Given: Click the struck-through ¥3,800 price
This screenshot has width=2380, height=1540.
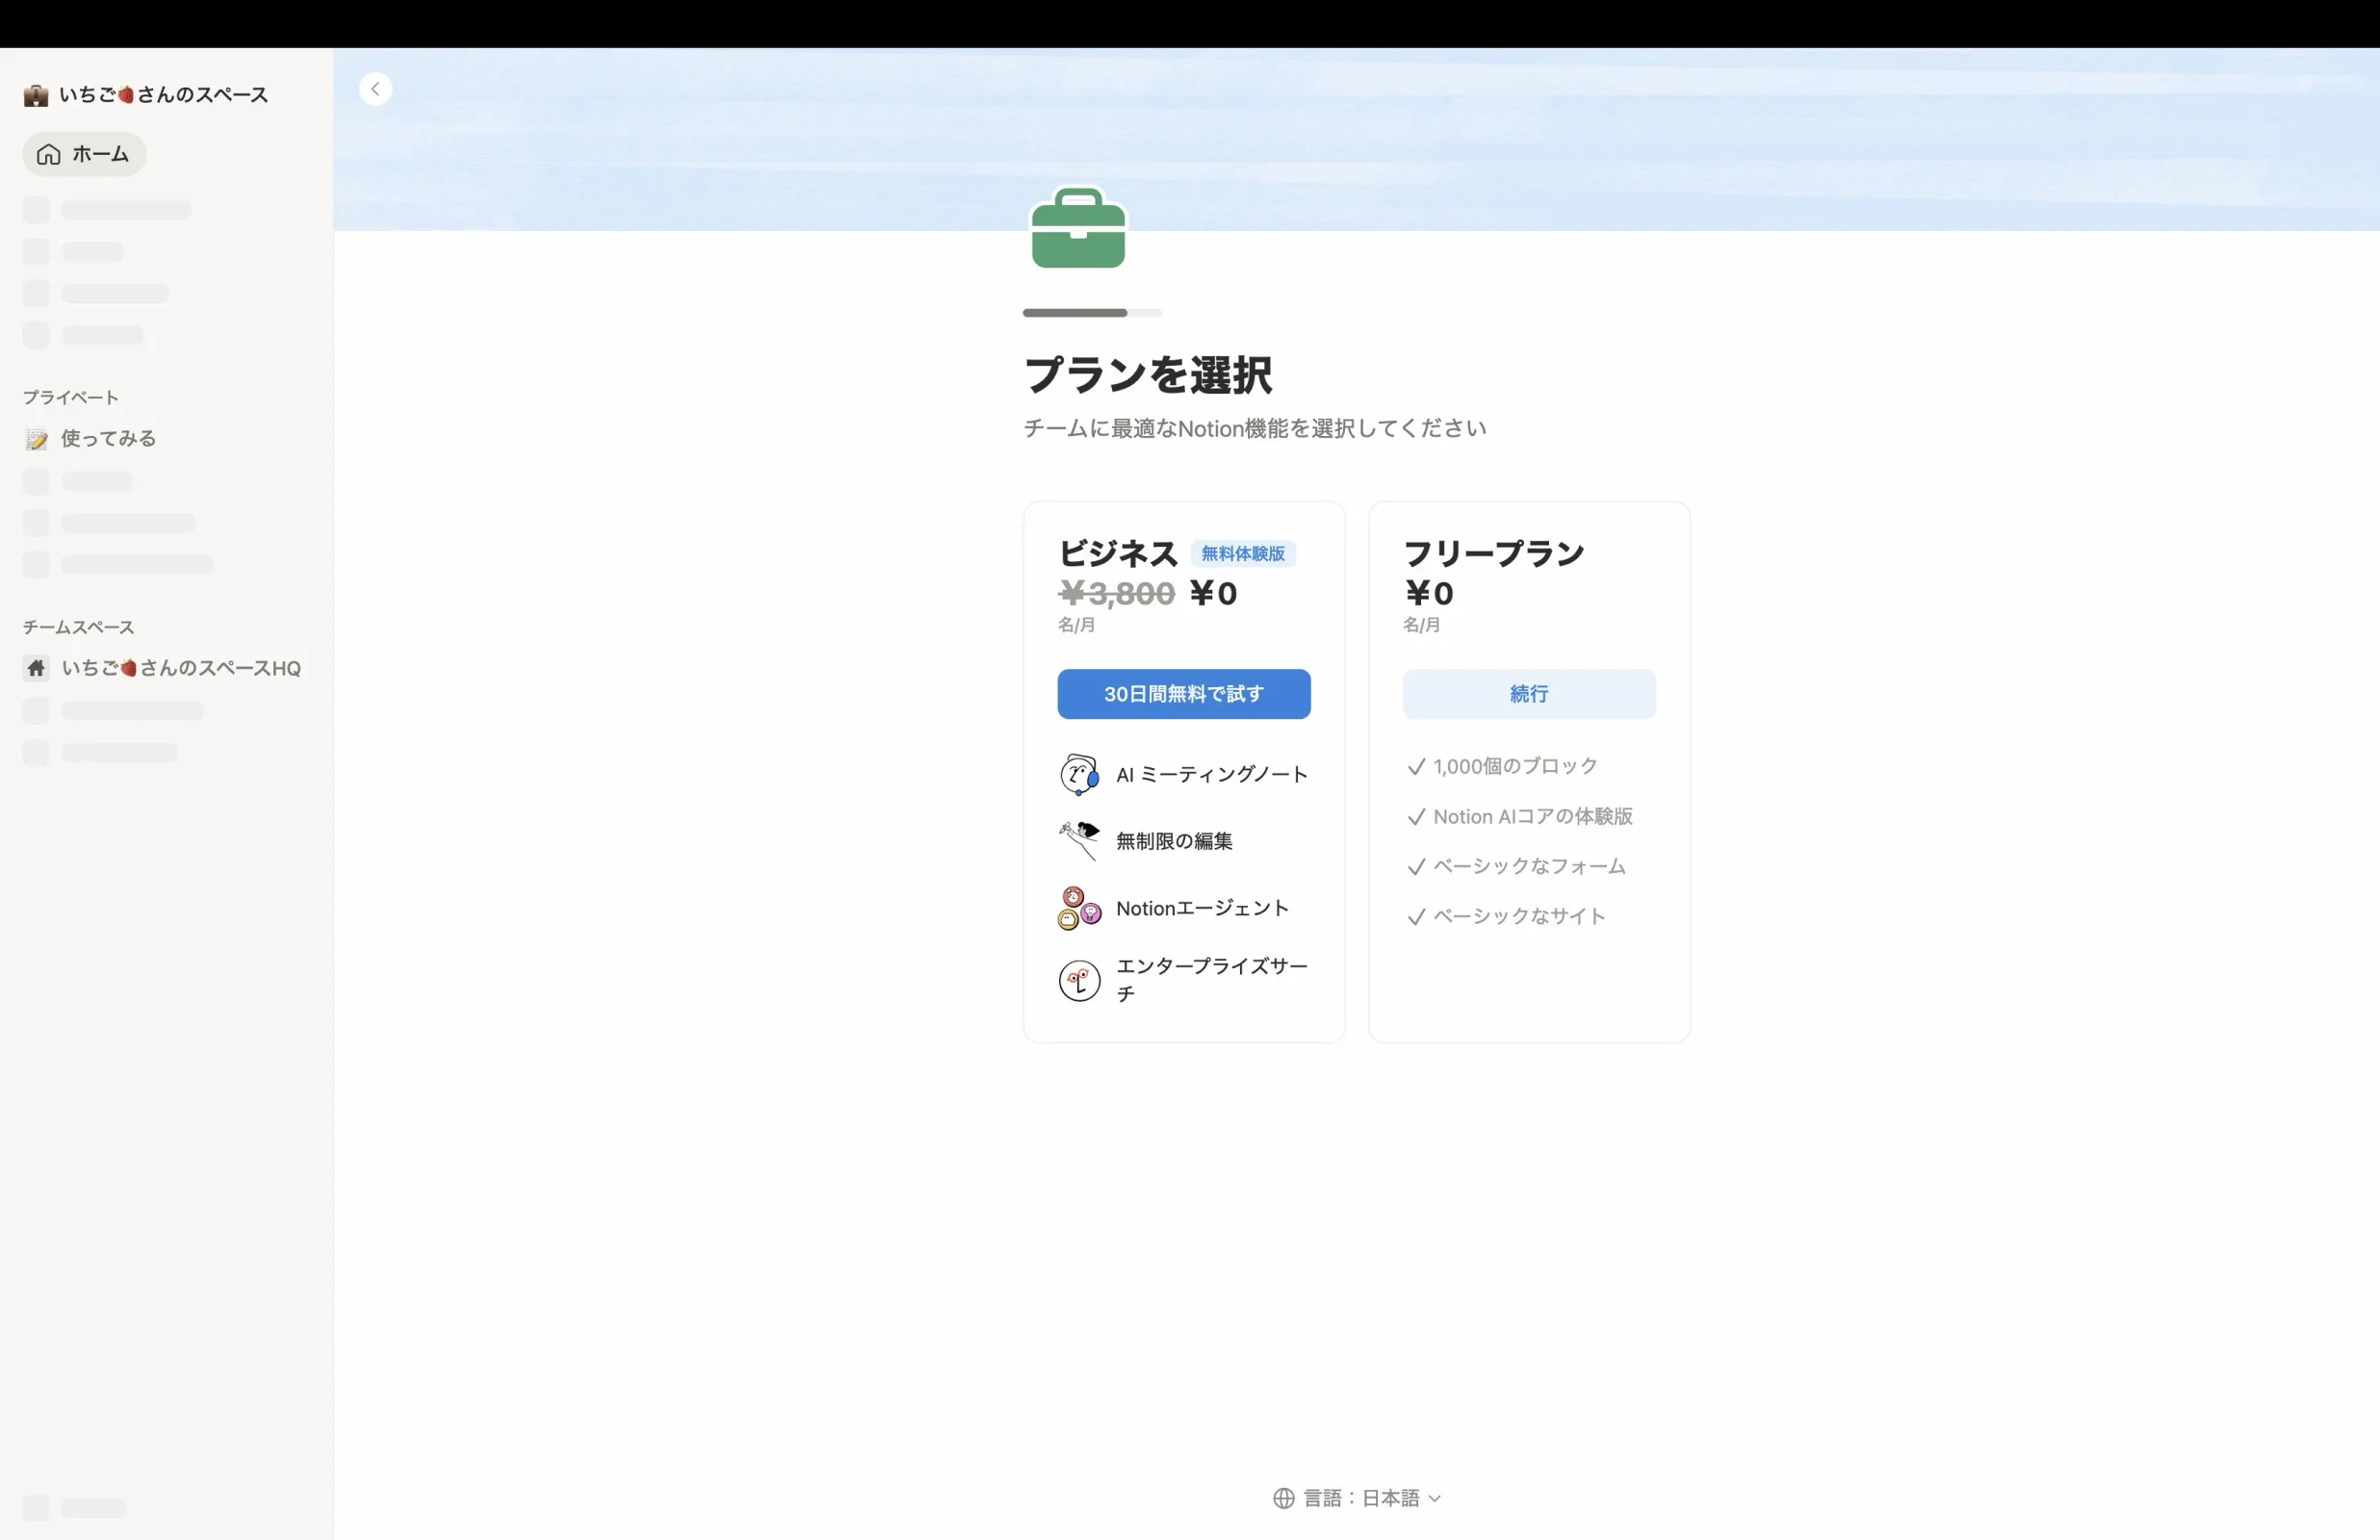Looking at the screenshot, I should pyautogui.click(x=1116, y=594).
